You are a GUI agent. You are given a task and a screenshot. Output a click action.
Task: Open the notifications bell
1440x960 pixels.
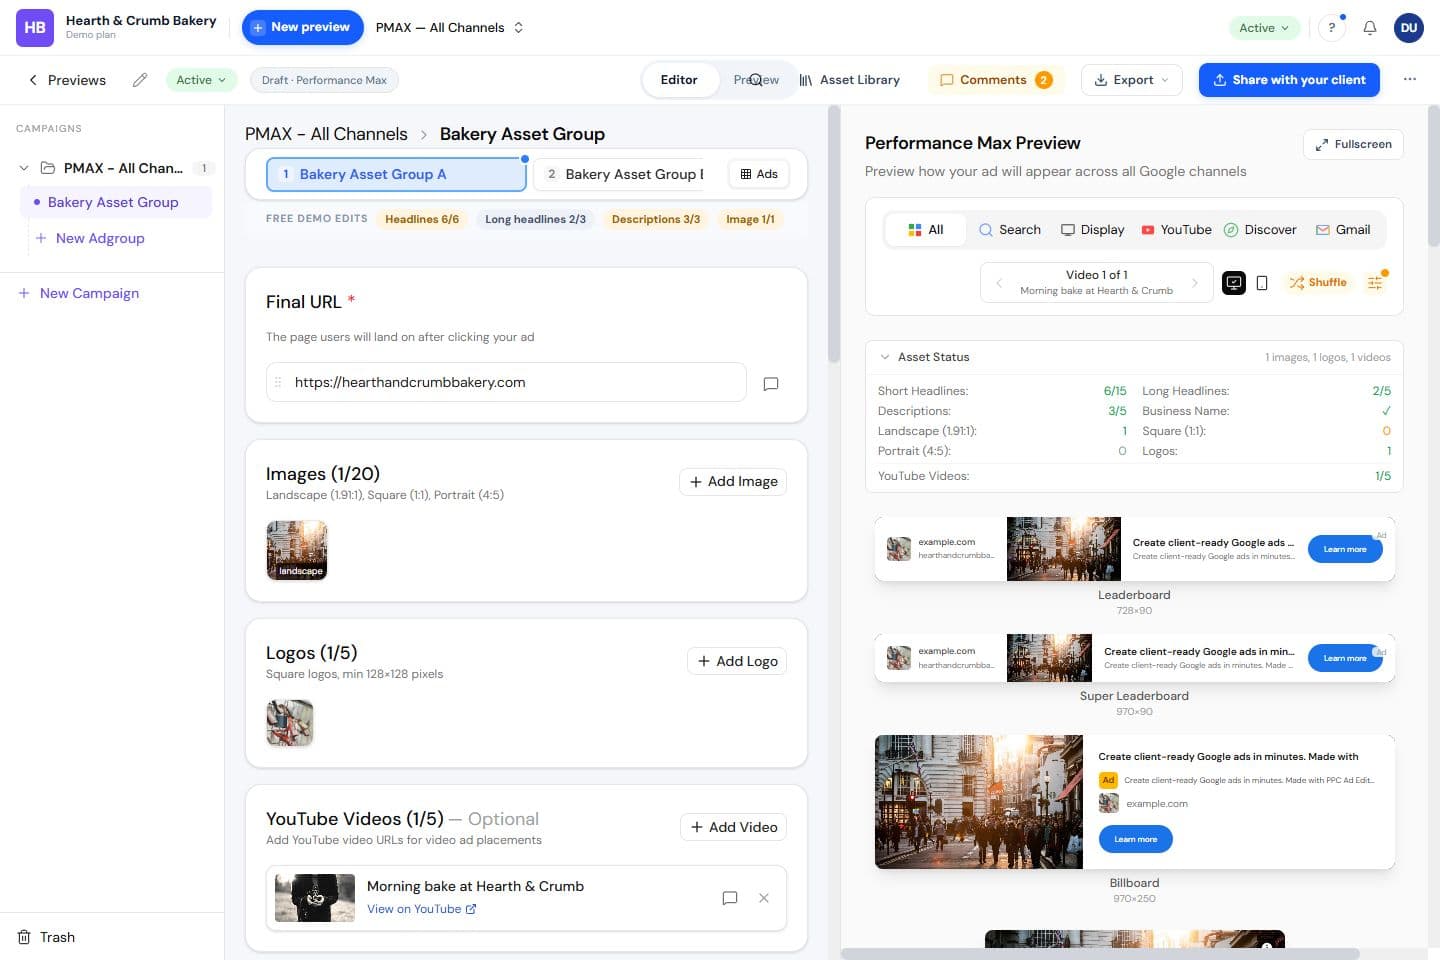pos(1370,28)
